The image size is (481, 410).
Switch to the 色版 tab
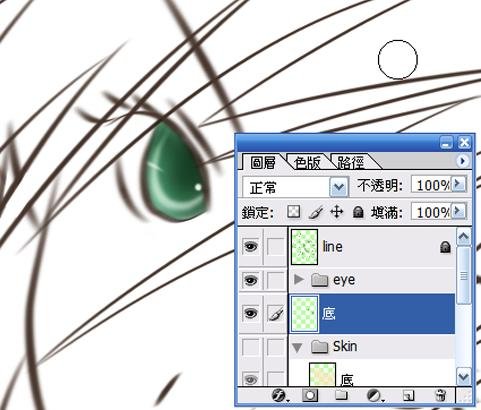pyautogui.click(x=307, y=162)
